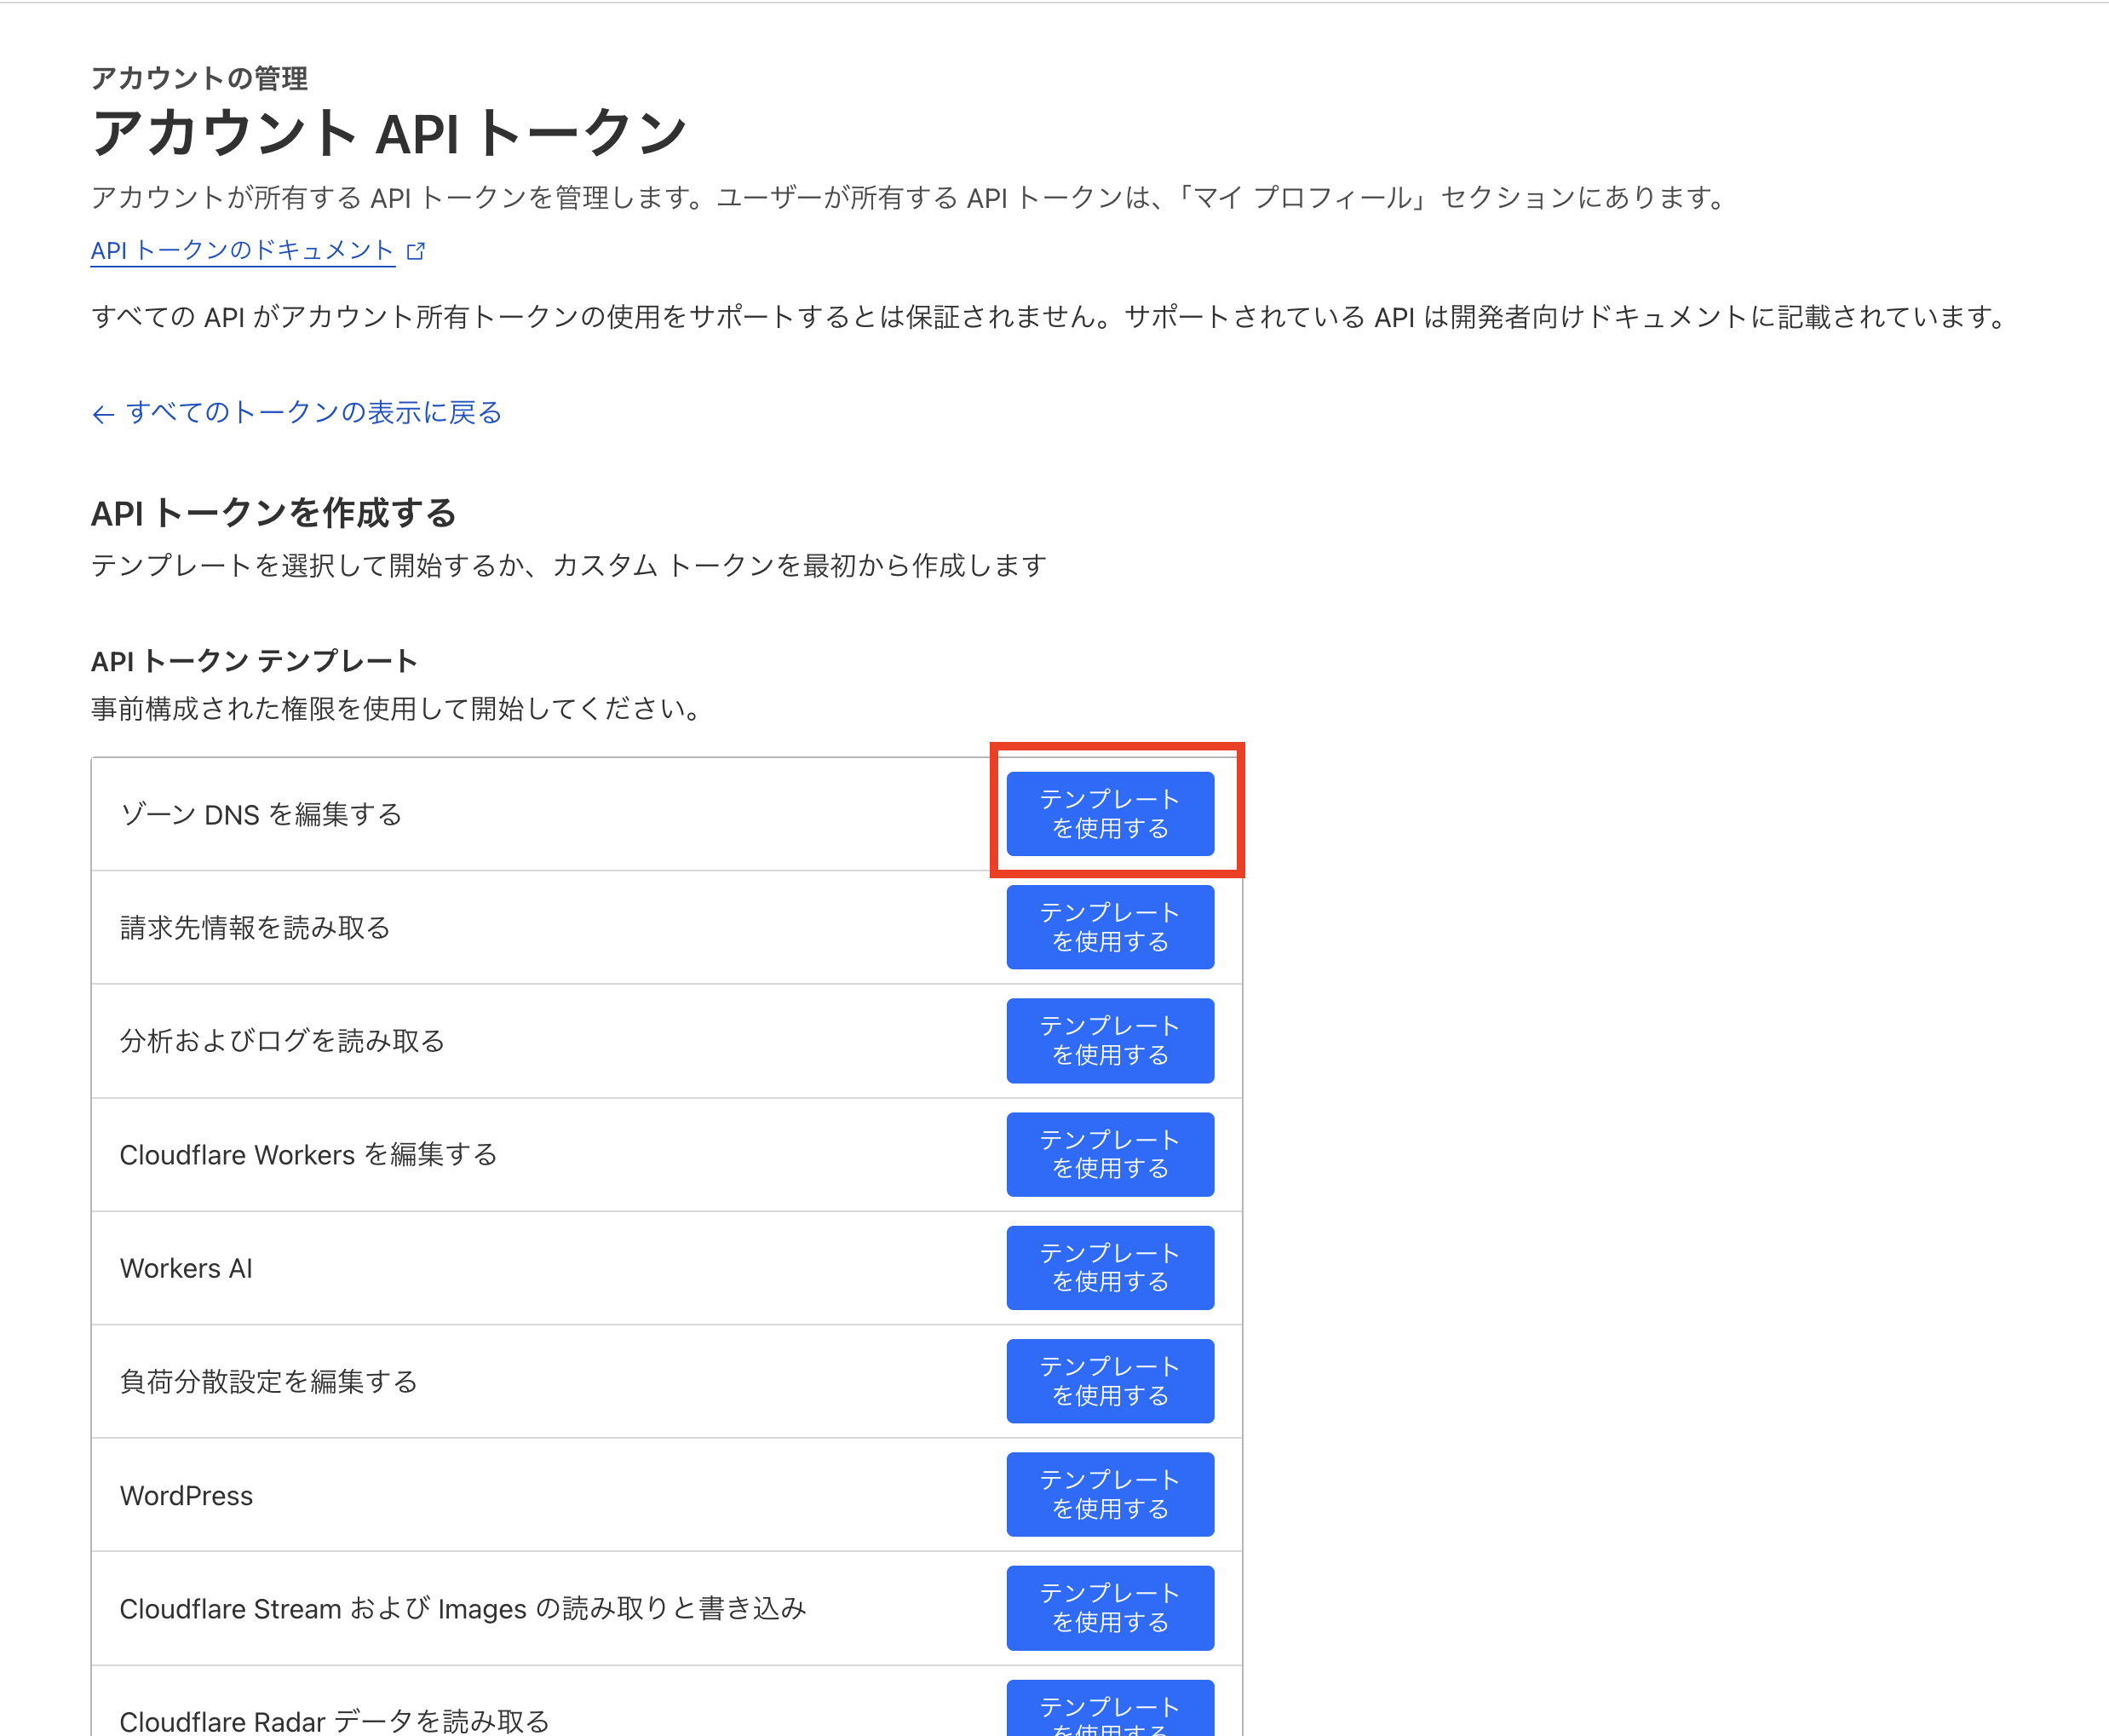Use template for ゾーン DNS を編集する
2109x1736 pixels.
pyautogui.click(x=1109, y=813)
